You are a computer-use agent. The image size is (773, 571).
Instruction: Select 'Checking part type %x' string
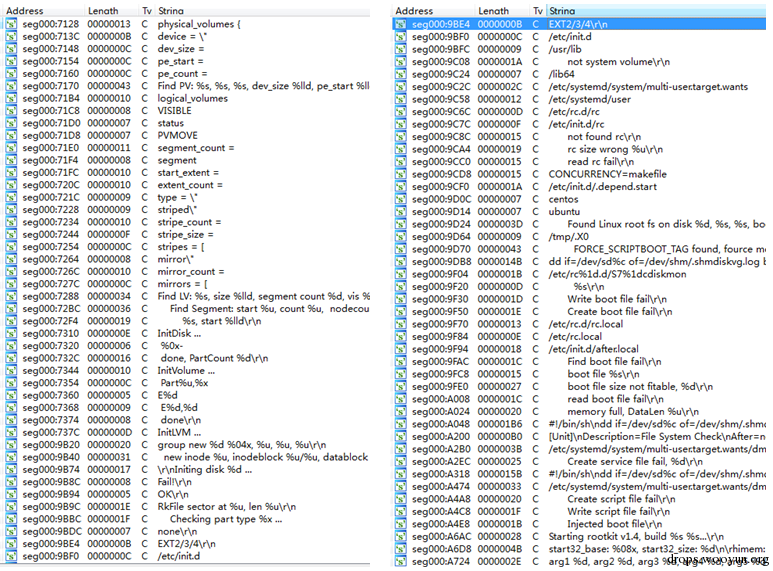click(226, 519)
